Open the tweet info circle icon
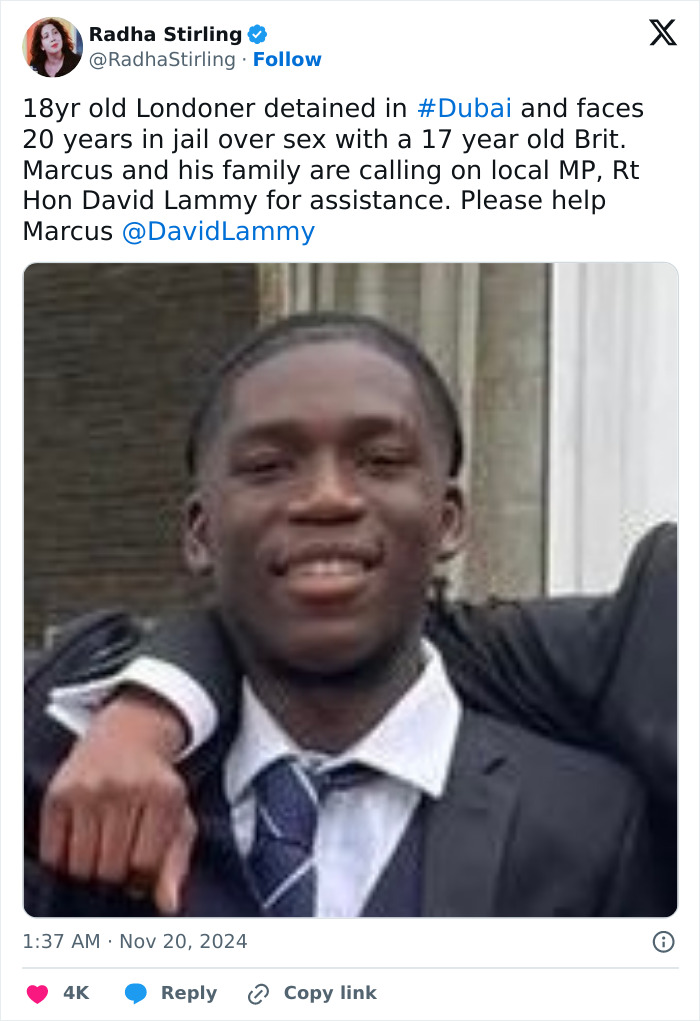This screenshot has height=1021, width=700. pos(664,942)
